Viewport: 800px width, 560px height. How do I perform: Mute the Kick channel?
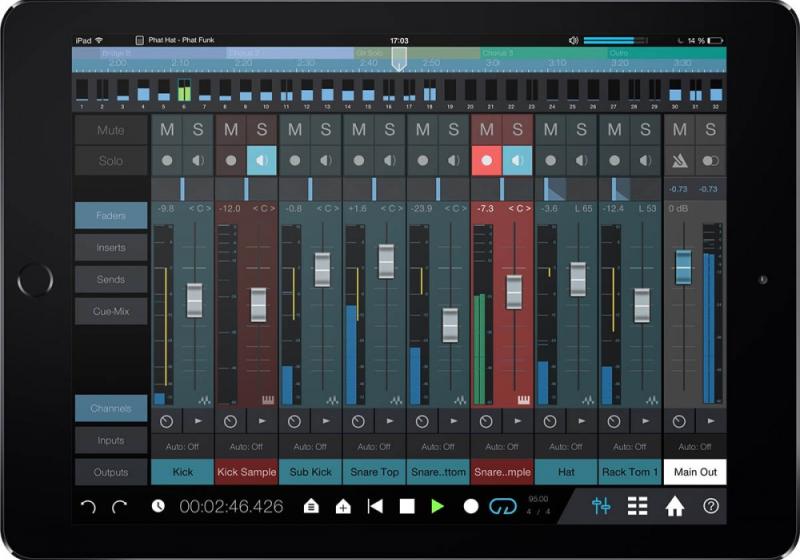167,130
